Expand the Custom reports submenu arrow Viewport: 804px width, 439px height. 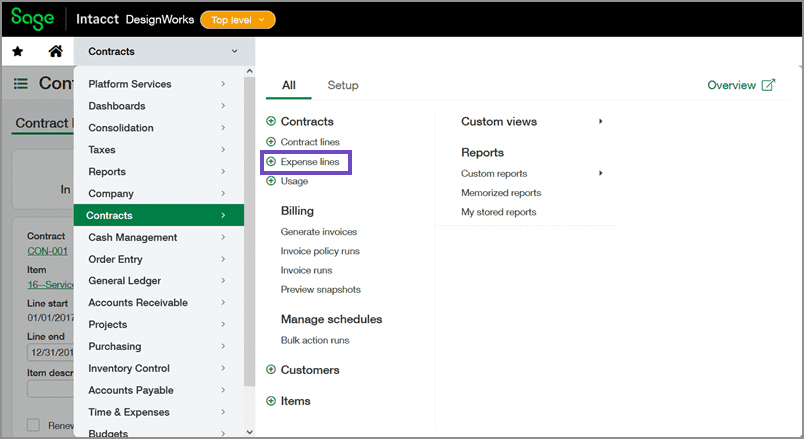coord(600,174)
